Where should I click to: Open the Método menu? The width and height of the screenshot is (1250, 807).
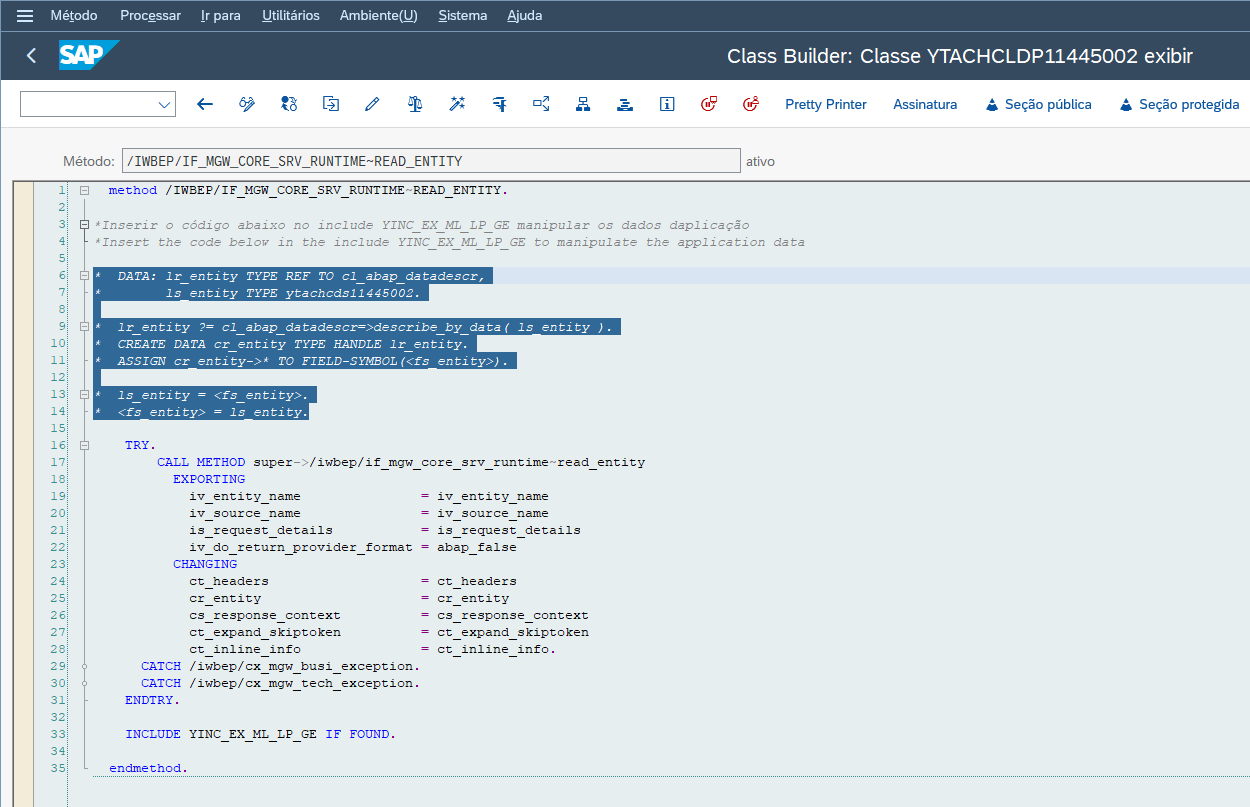(x=74, y=16)
